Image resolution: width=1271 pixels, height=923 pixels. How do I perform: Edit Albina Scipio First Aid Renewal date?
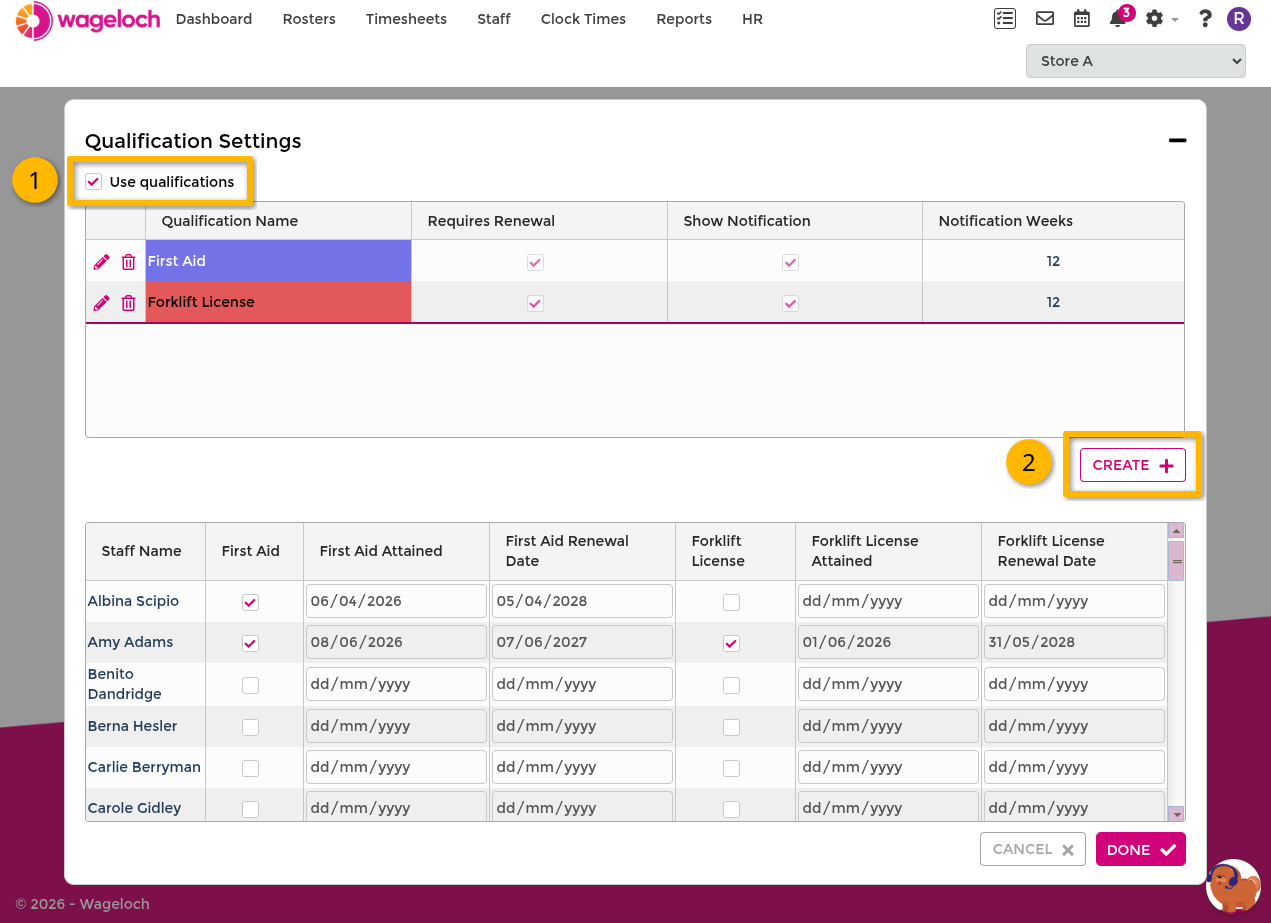(582, 601)
